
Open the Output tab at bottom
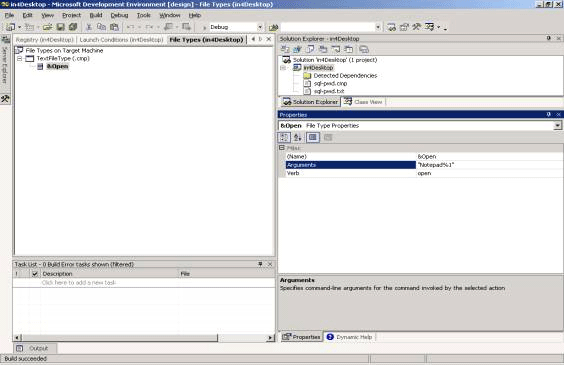[35, 348]
